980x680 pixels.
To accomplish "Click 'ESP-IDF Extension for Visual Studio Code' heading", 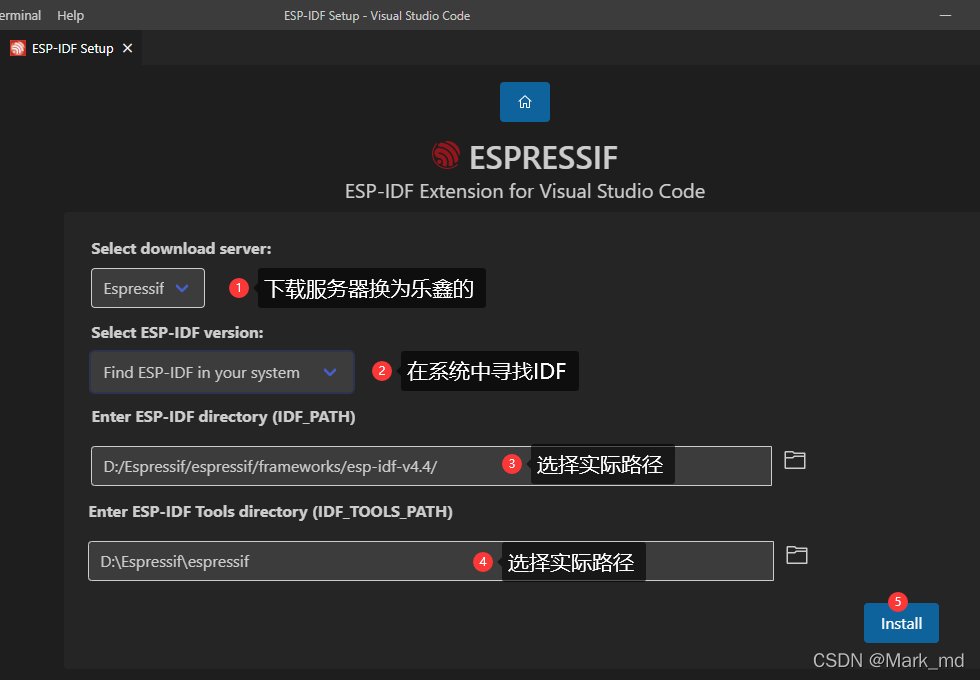I will click(x=525, y=191).
